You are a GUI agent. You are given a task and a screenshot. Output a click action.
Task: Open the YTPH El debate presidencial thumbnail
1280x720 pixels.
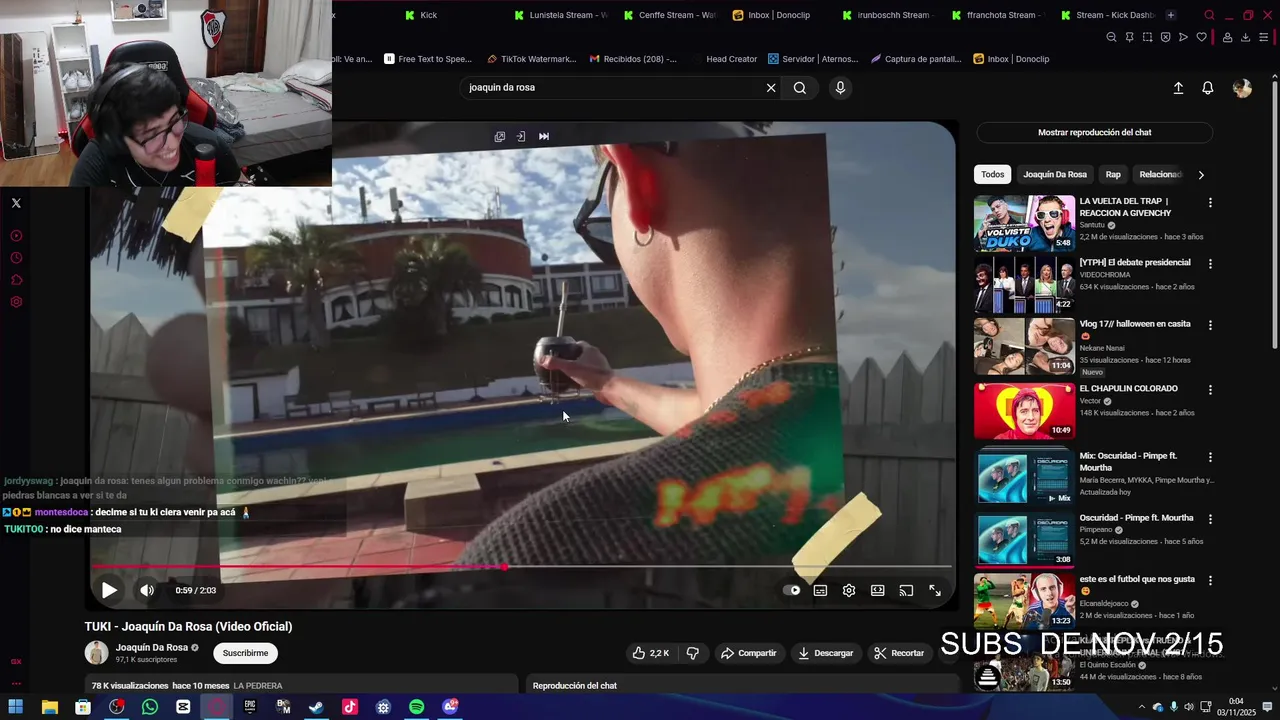(x=1024, y=284)
